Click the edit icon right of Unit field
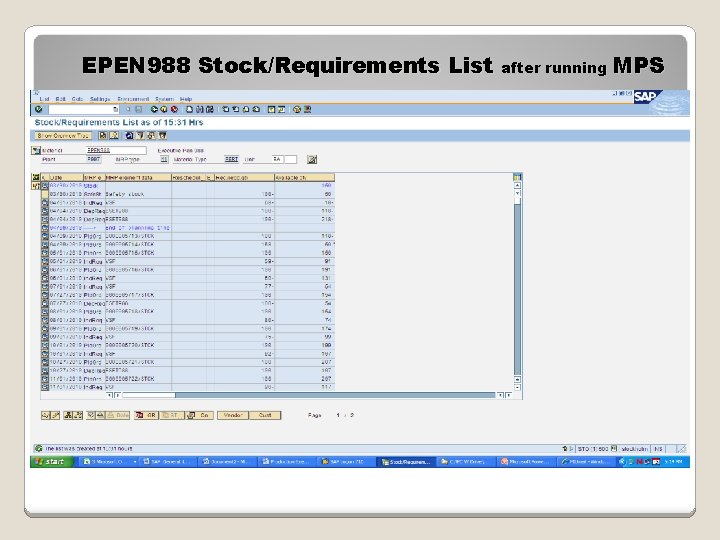The height and width of the screenshot is (540, 720). click(312, 159)
